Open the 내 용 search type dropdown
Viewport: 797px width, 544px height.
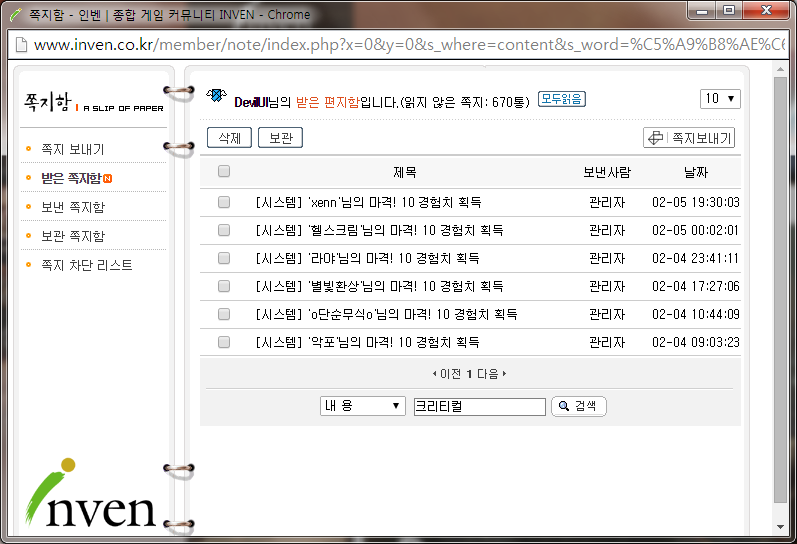coord(362,406)
